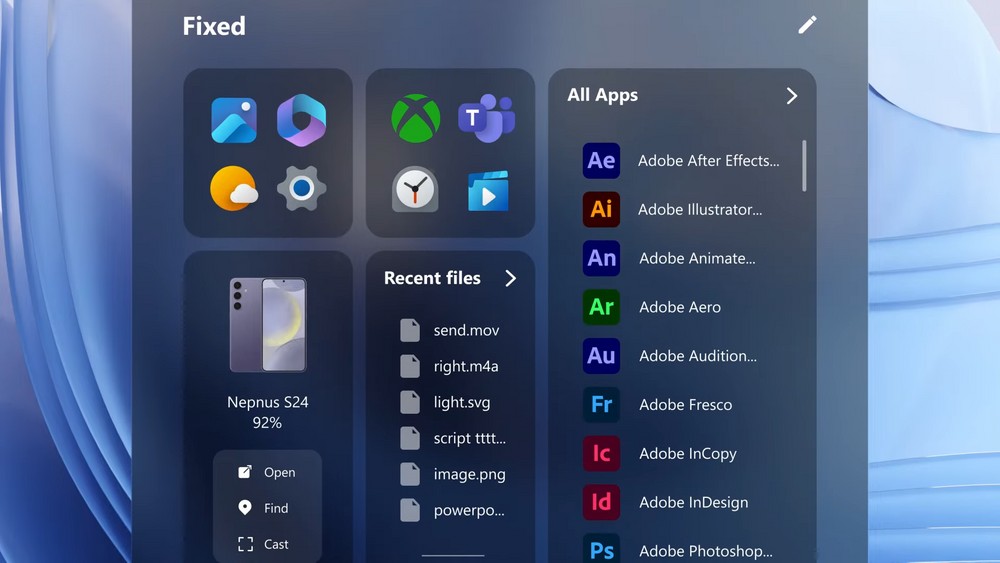Open the recent file image.png
This screenshot has width=1000, height=563.
pyautogui.click(x=469, y=474)
